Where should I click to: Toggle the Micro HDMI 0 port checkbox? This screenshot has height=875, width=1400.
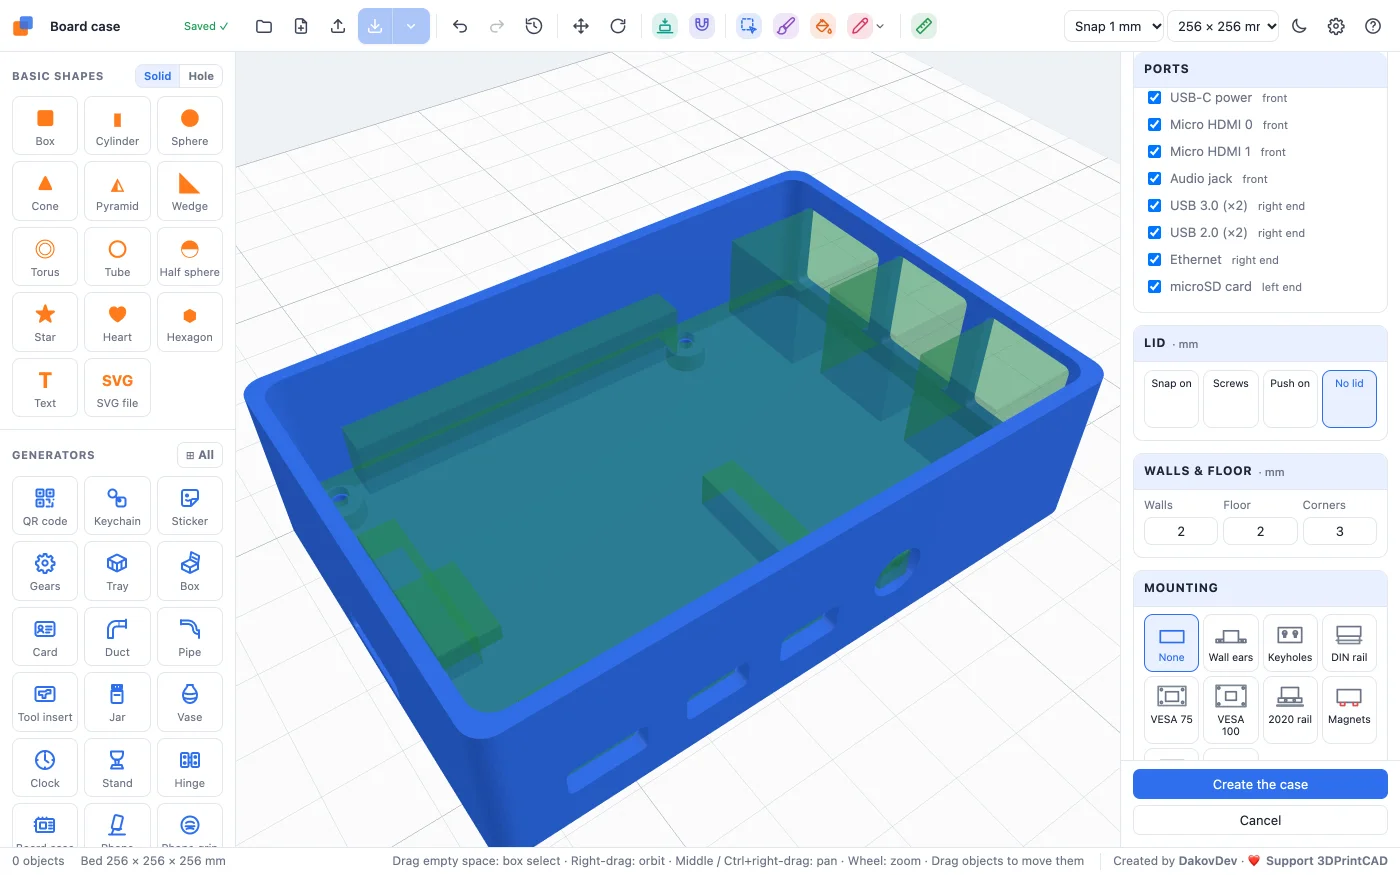(x=1154, y=124)
